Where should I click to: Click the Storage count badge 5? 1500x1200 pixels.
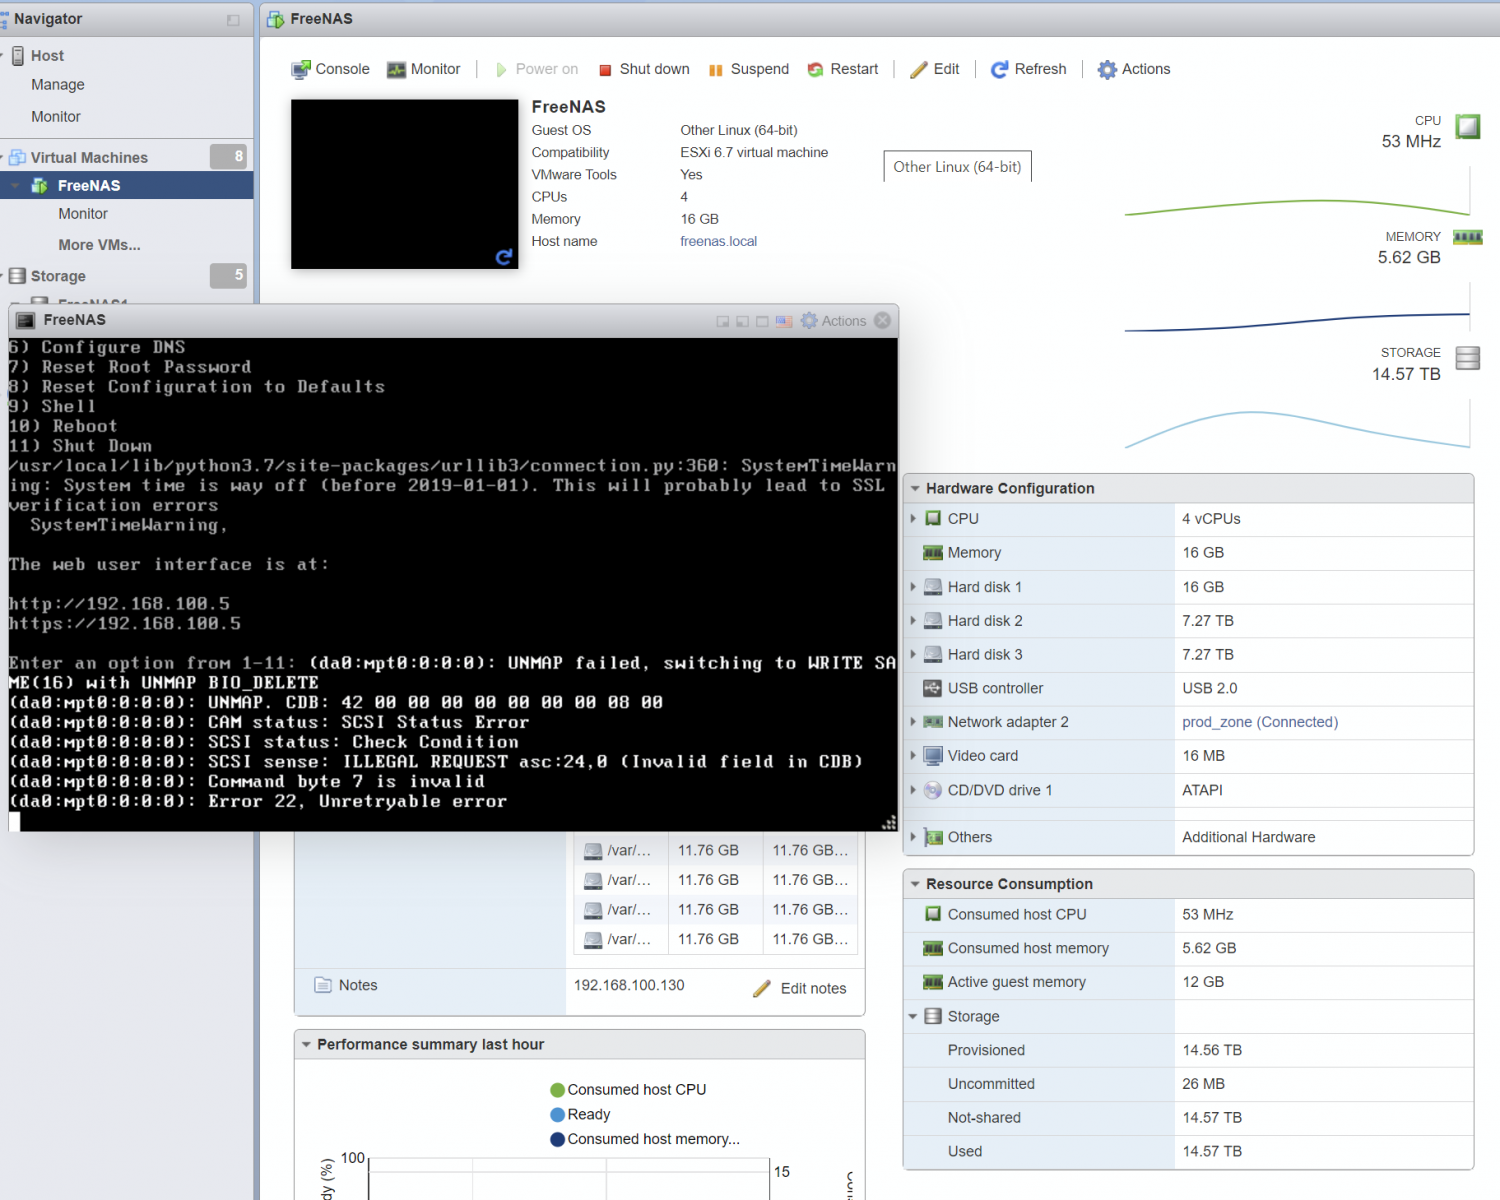pos(228,275)
